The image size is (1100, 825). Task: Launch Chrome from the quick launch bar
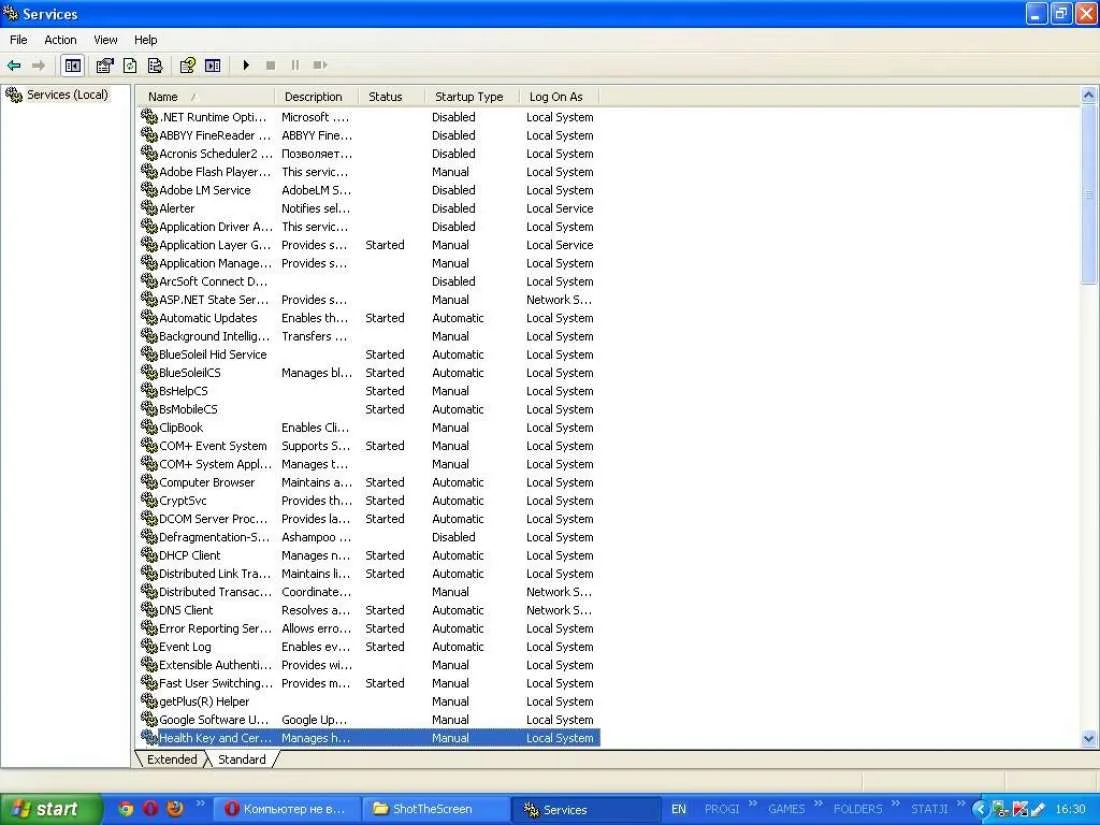click(x=126, y=809)
